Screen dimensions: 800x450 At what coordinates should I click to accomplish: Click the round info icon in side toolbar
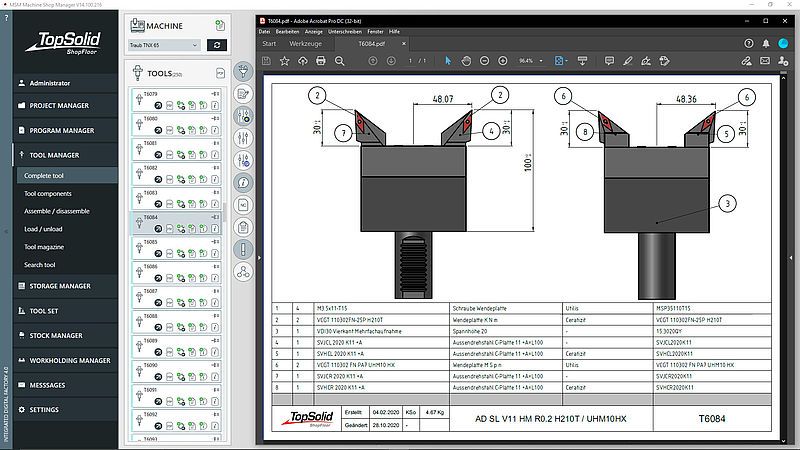point(241,183)
